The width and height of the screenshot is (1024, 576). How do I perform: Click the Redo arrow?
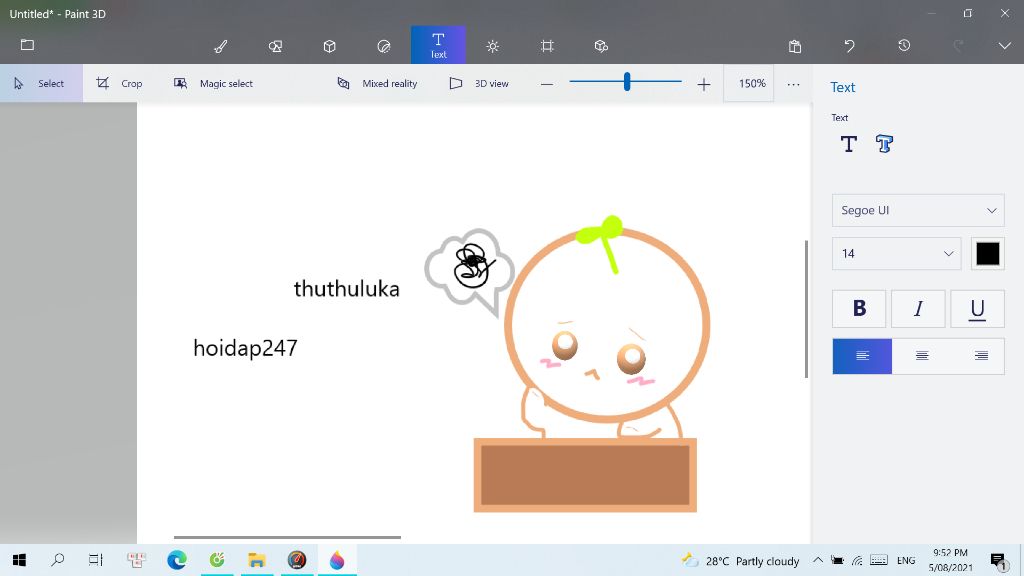(958, 46)
